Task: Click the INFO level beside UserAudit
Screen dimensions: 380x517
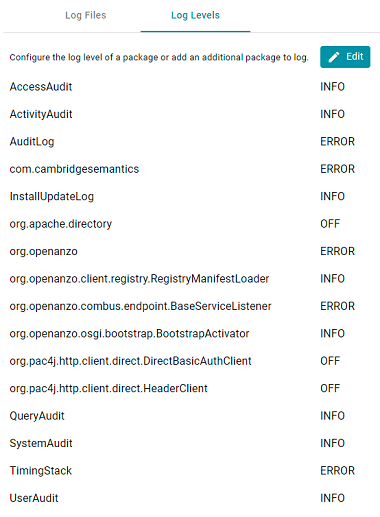Action: pos(332,498)
